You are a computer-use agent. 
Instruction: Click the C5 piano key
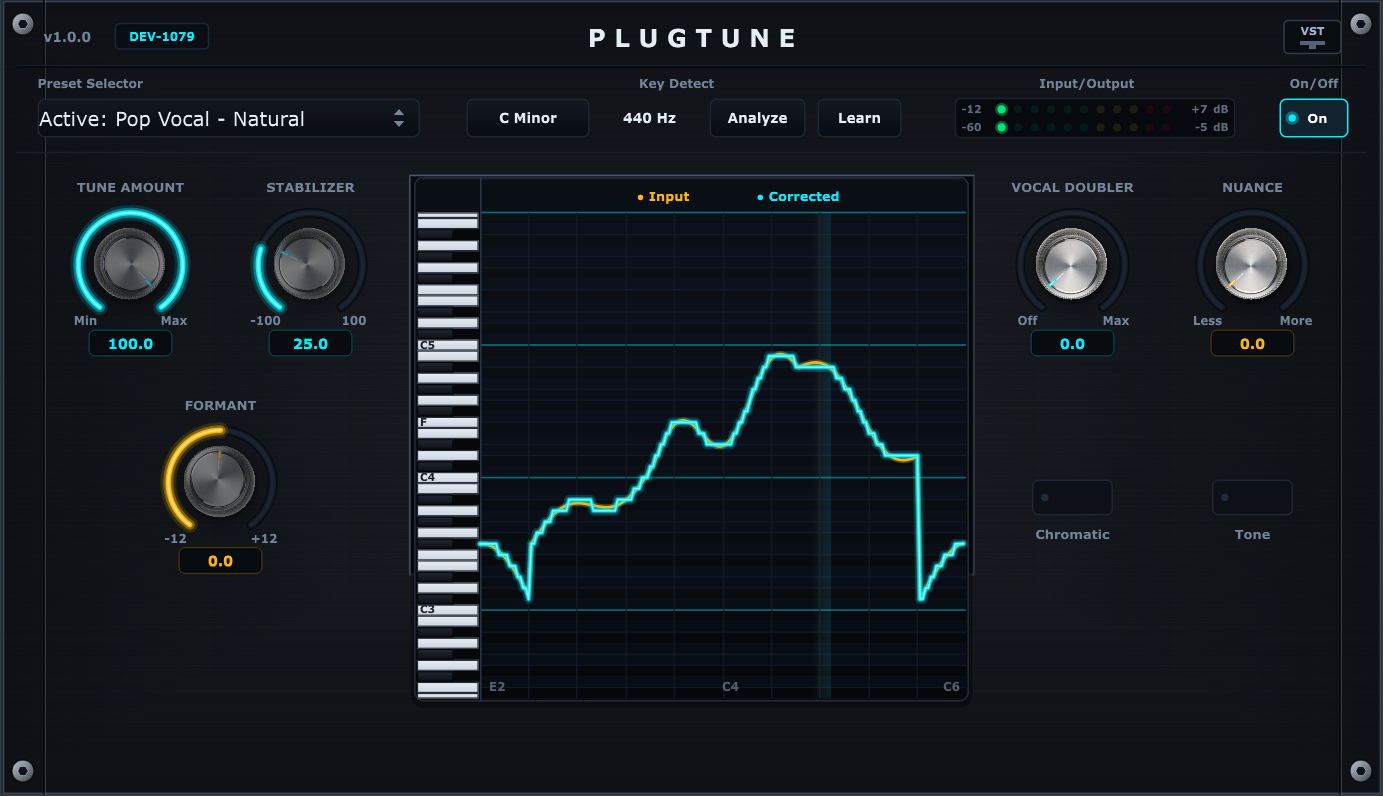pyautogui.click(x=447, y=345)
